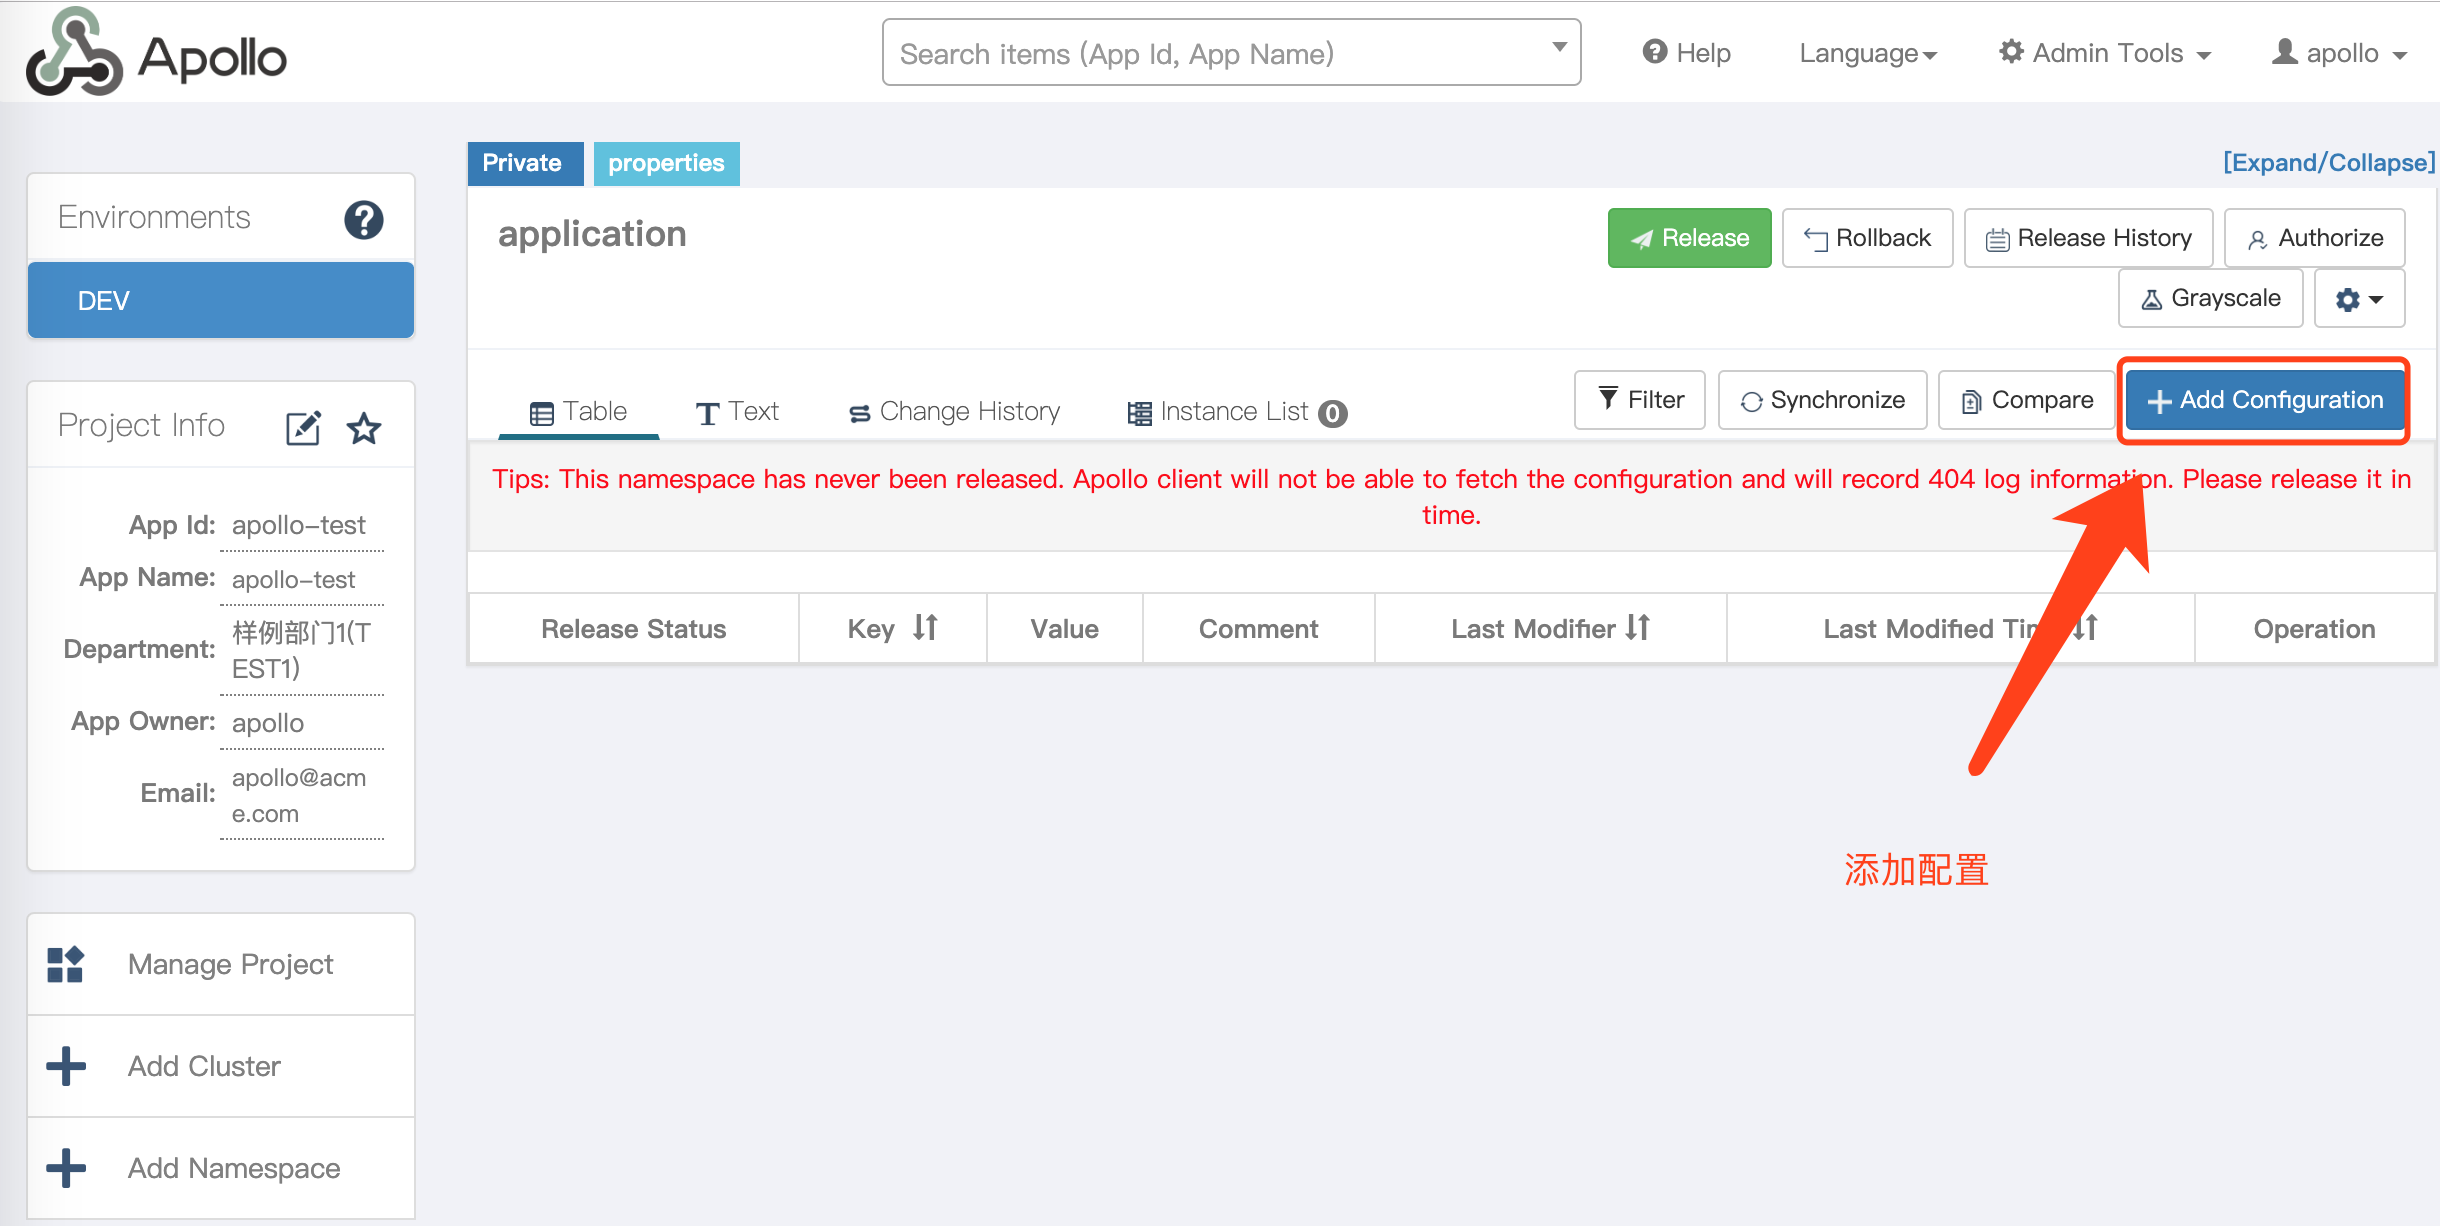Click the Private namespace label

pos(525,163)
